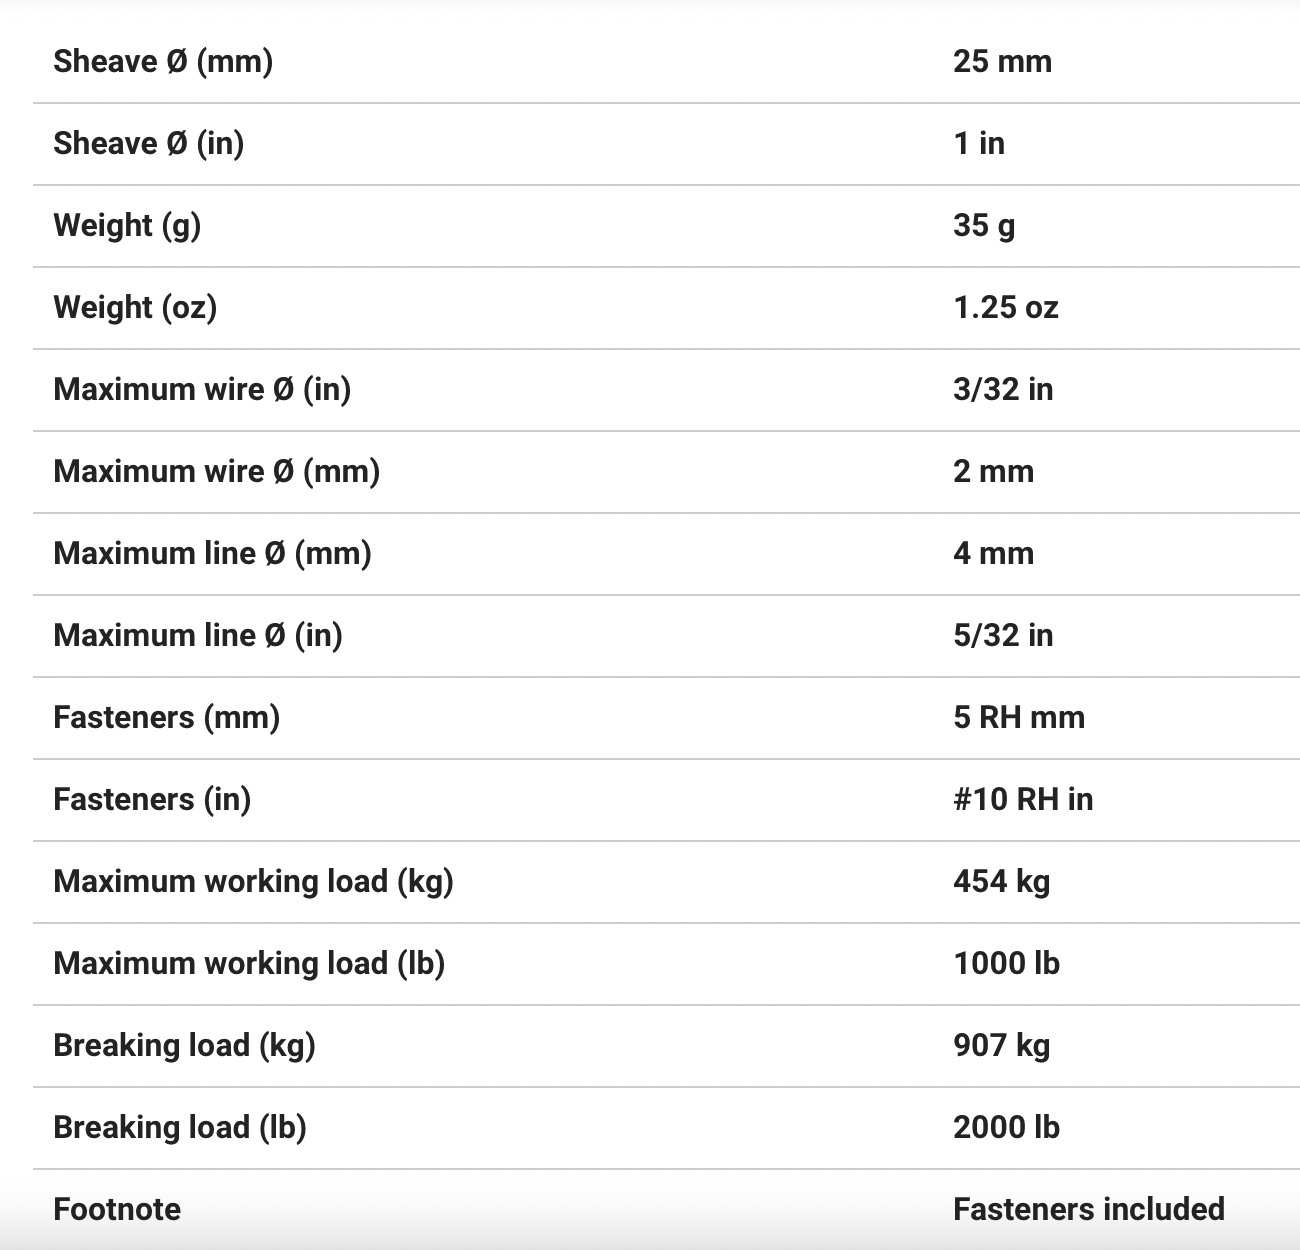
Task: Click the "Weight (g)" row label
Action: pos(127,225)
